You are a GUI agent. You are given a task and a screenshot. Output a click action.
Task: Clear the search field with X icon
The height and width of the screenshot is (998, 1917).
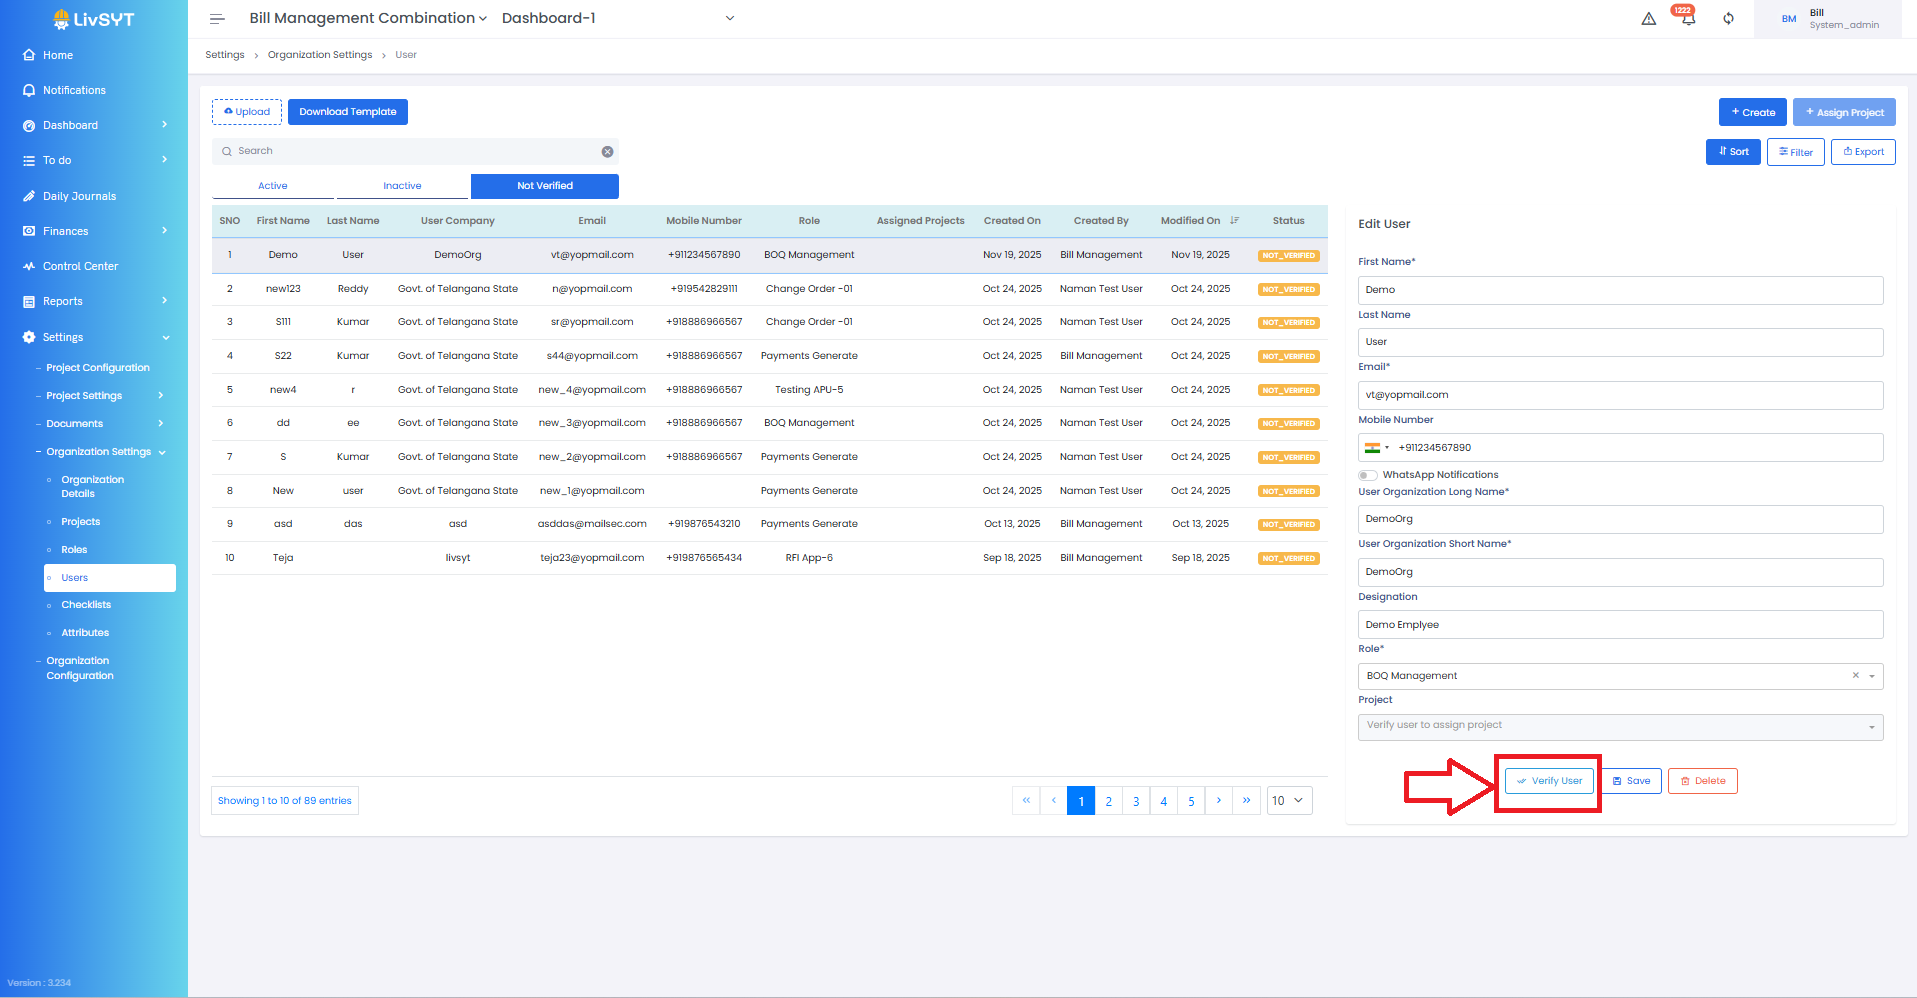pyautogui.click(x=607, y=152)
